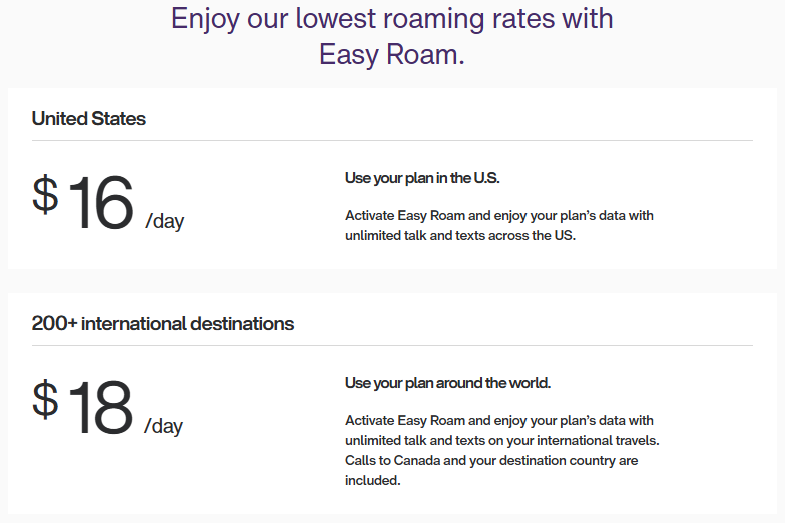The image size is (785, 523).
Task: Click the "Enjoy our lowest roaming rates" heading
Action: (392, 18)
